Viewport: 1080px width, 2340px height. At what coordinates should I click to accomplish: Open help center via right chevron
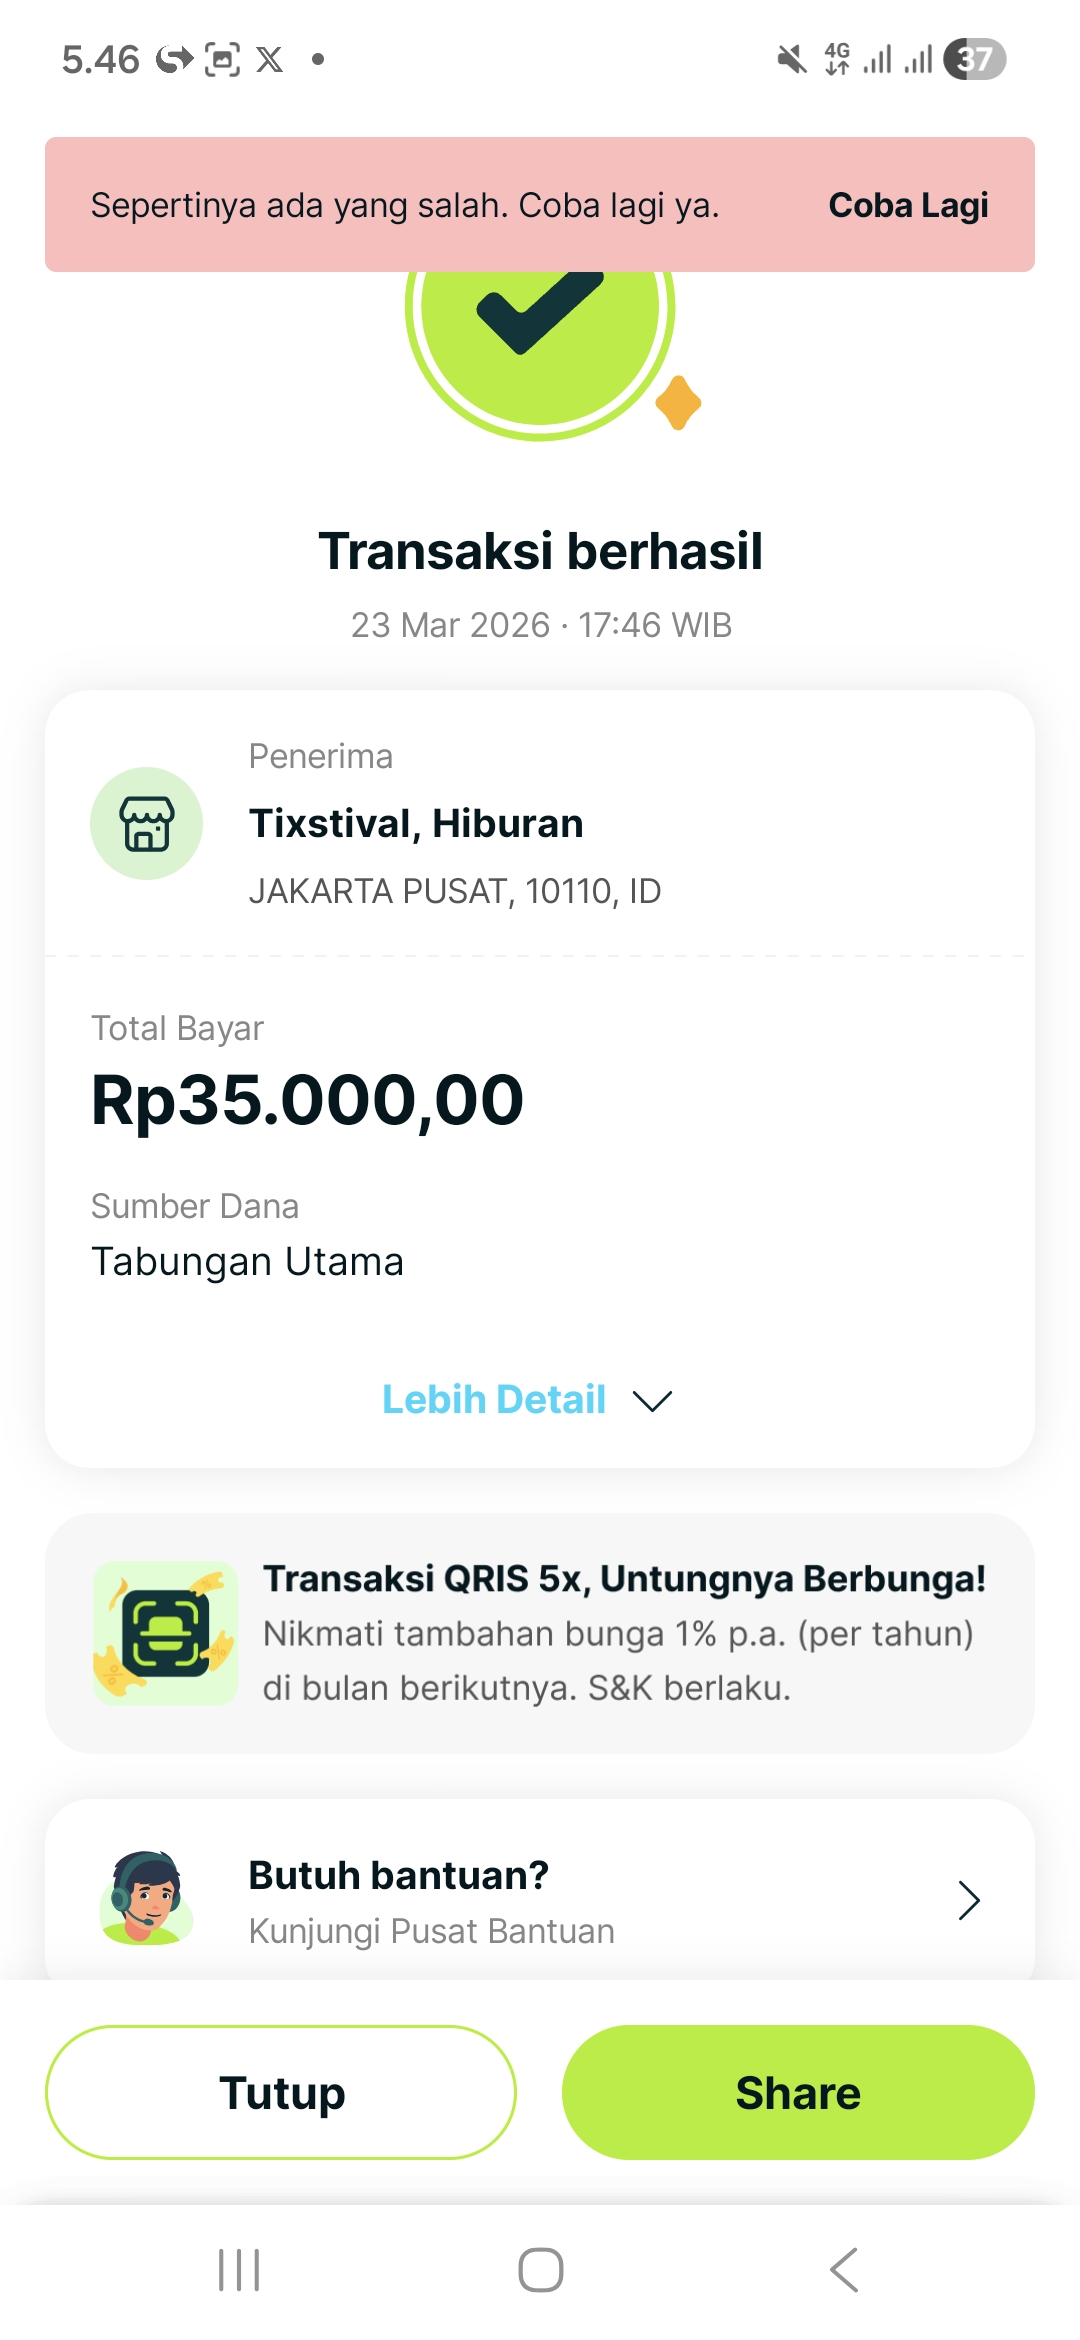pyautogui.click(x=968, y=1900)
